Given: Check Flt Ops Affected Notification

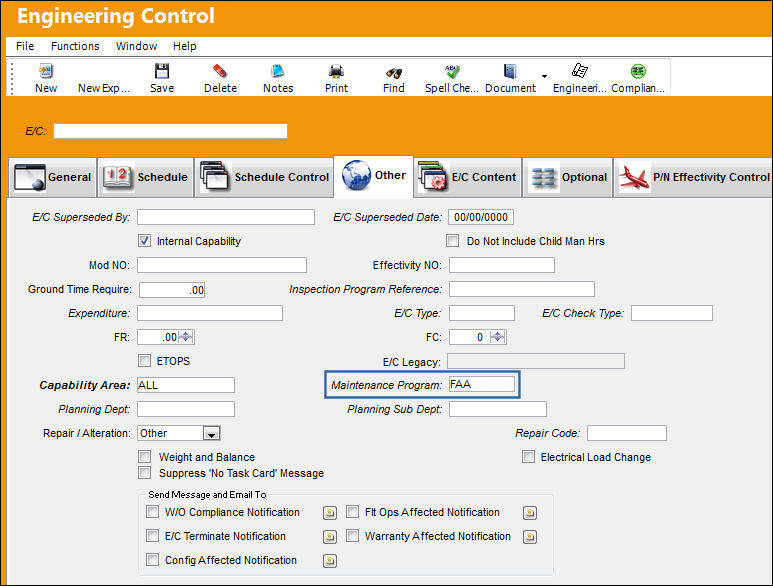Looking at the screenshot, I should point(352,512).
